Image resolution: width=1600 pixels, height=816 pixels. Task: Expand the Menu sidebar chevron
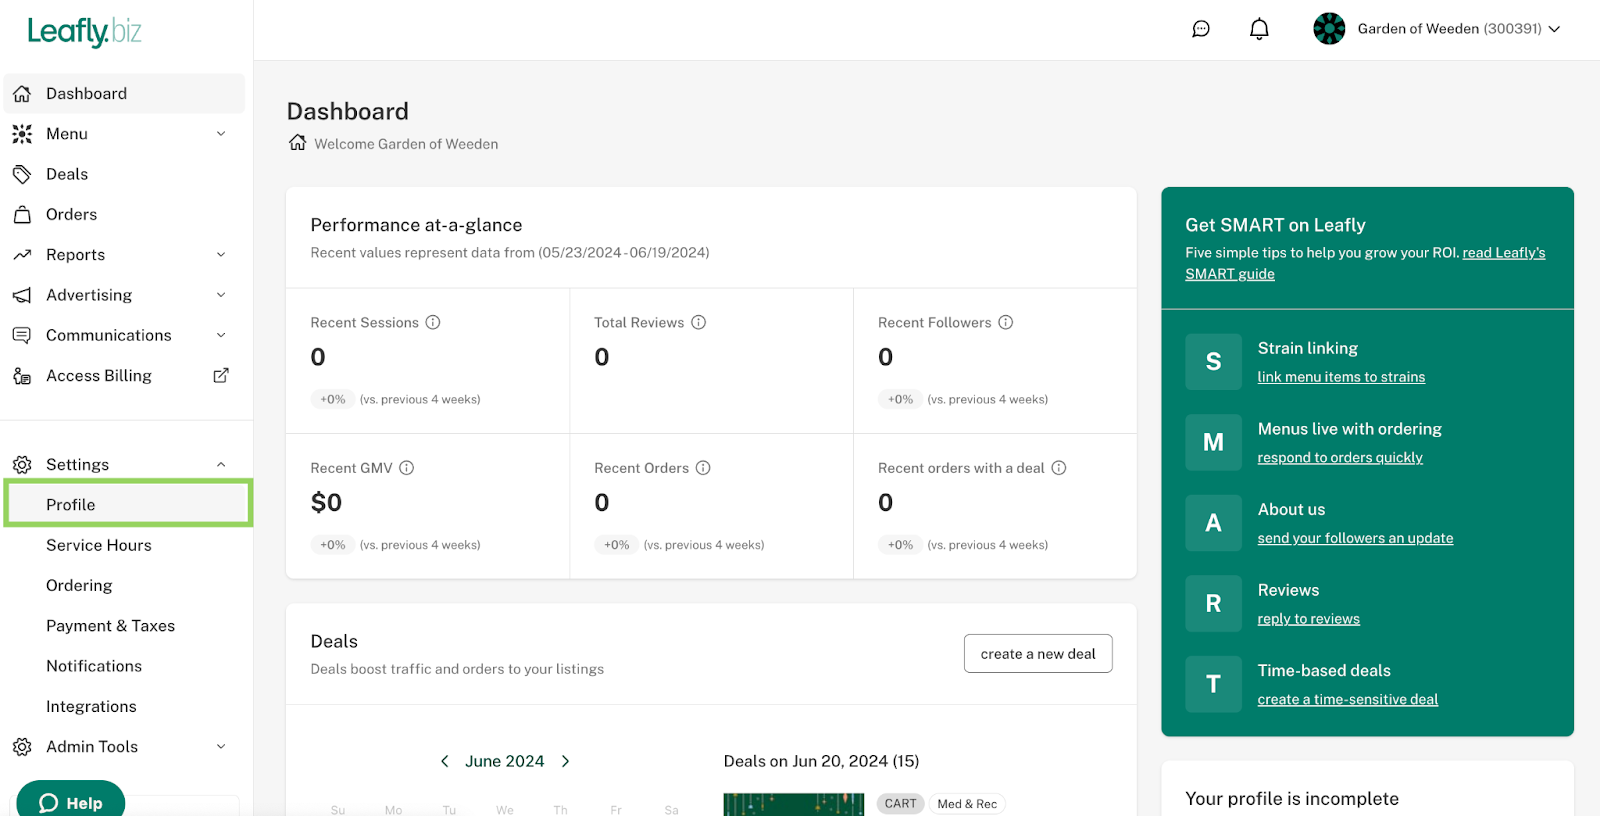(221, 134)
